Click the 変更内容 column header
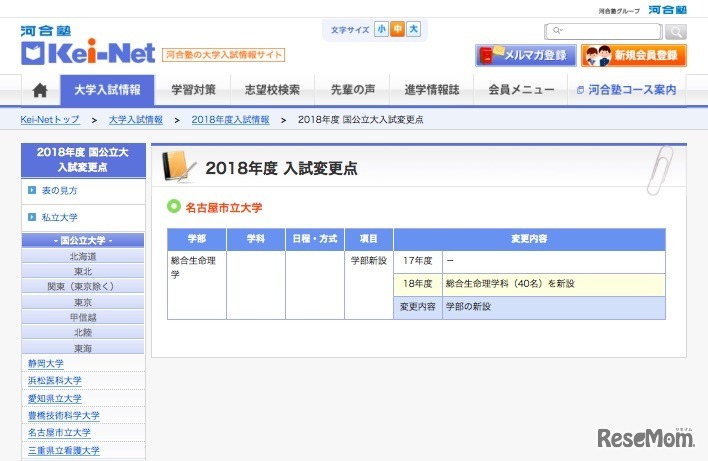The width and height of the screenshot is (708, 461). [529, 239]
